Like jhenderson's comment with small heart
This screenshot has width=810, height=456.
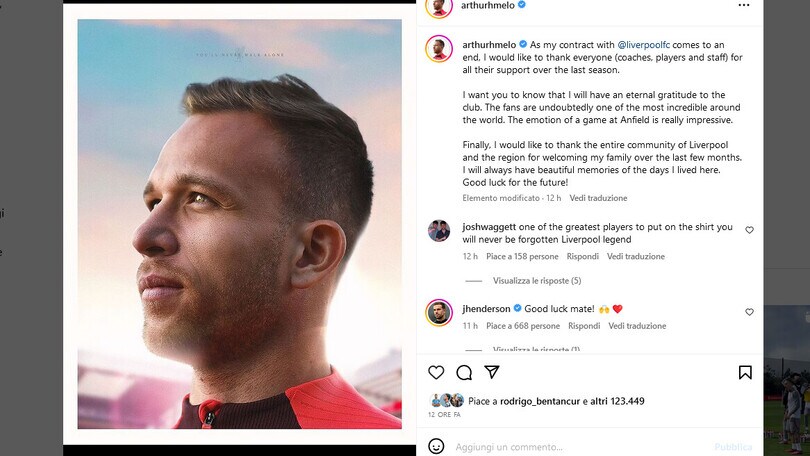coord(749,312)
